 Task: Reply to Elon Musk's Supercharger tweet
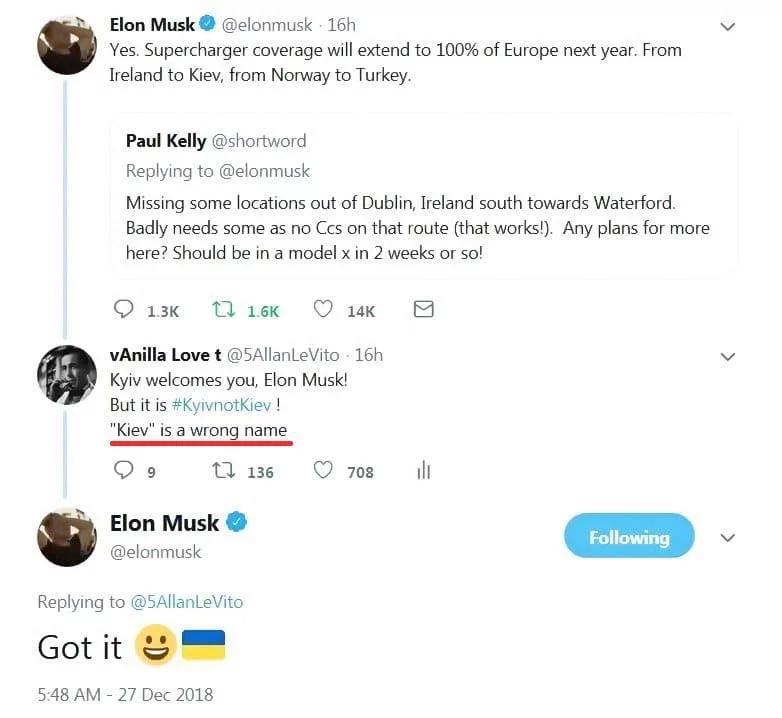pyautogui.click(x=124, y=310)
